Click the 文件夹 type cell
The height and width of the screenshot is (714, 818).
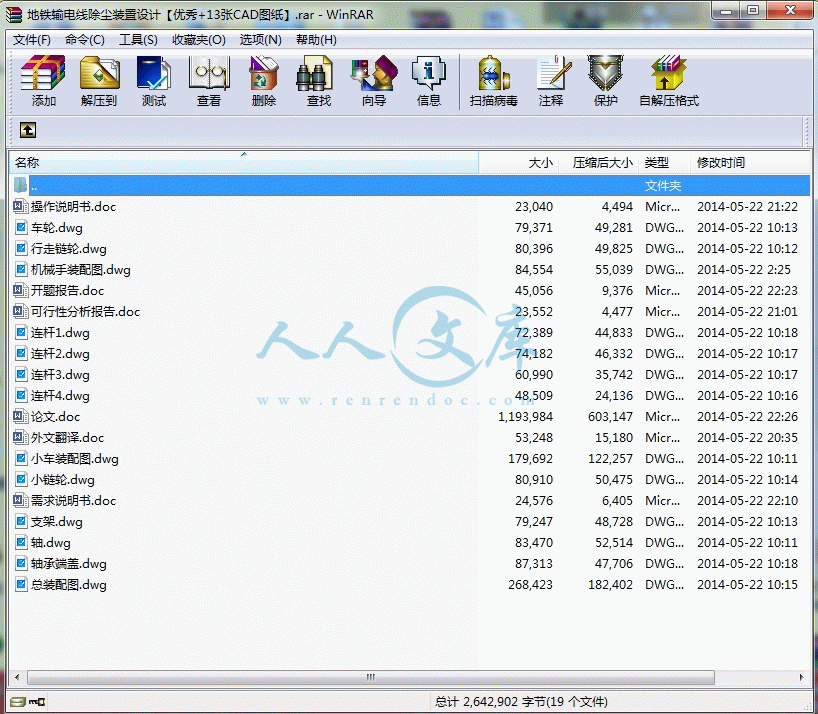663,186
